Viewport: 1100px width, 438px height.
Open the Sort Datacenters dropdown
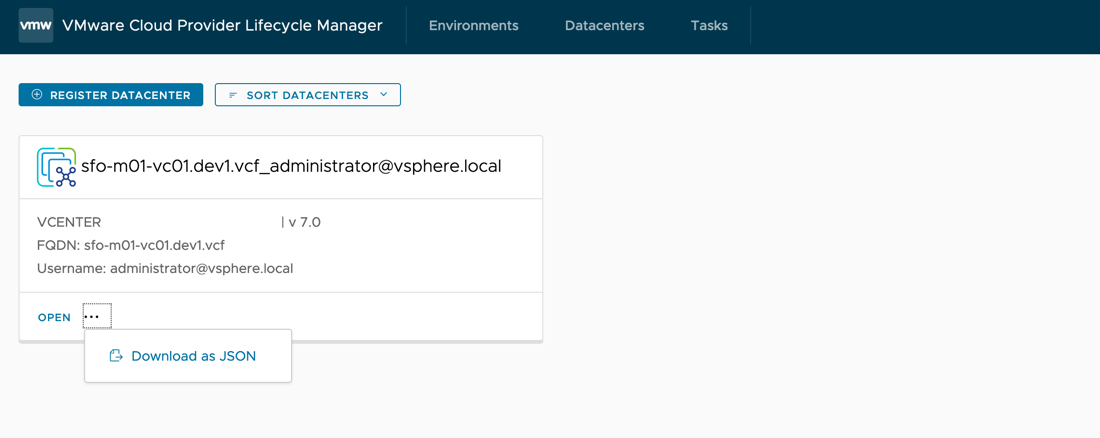[x=307, y=95]
